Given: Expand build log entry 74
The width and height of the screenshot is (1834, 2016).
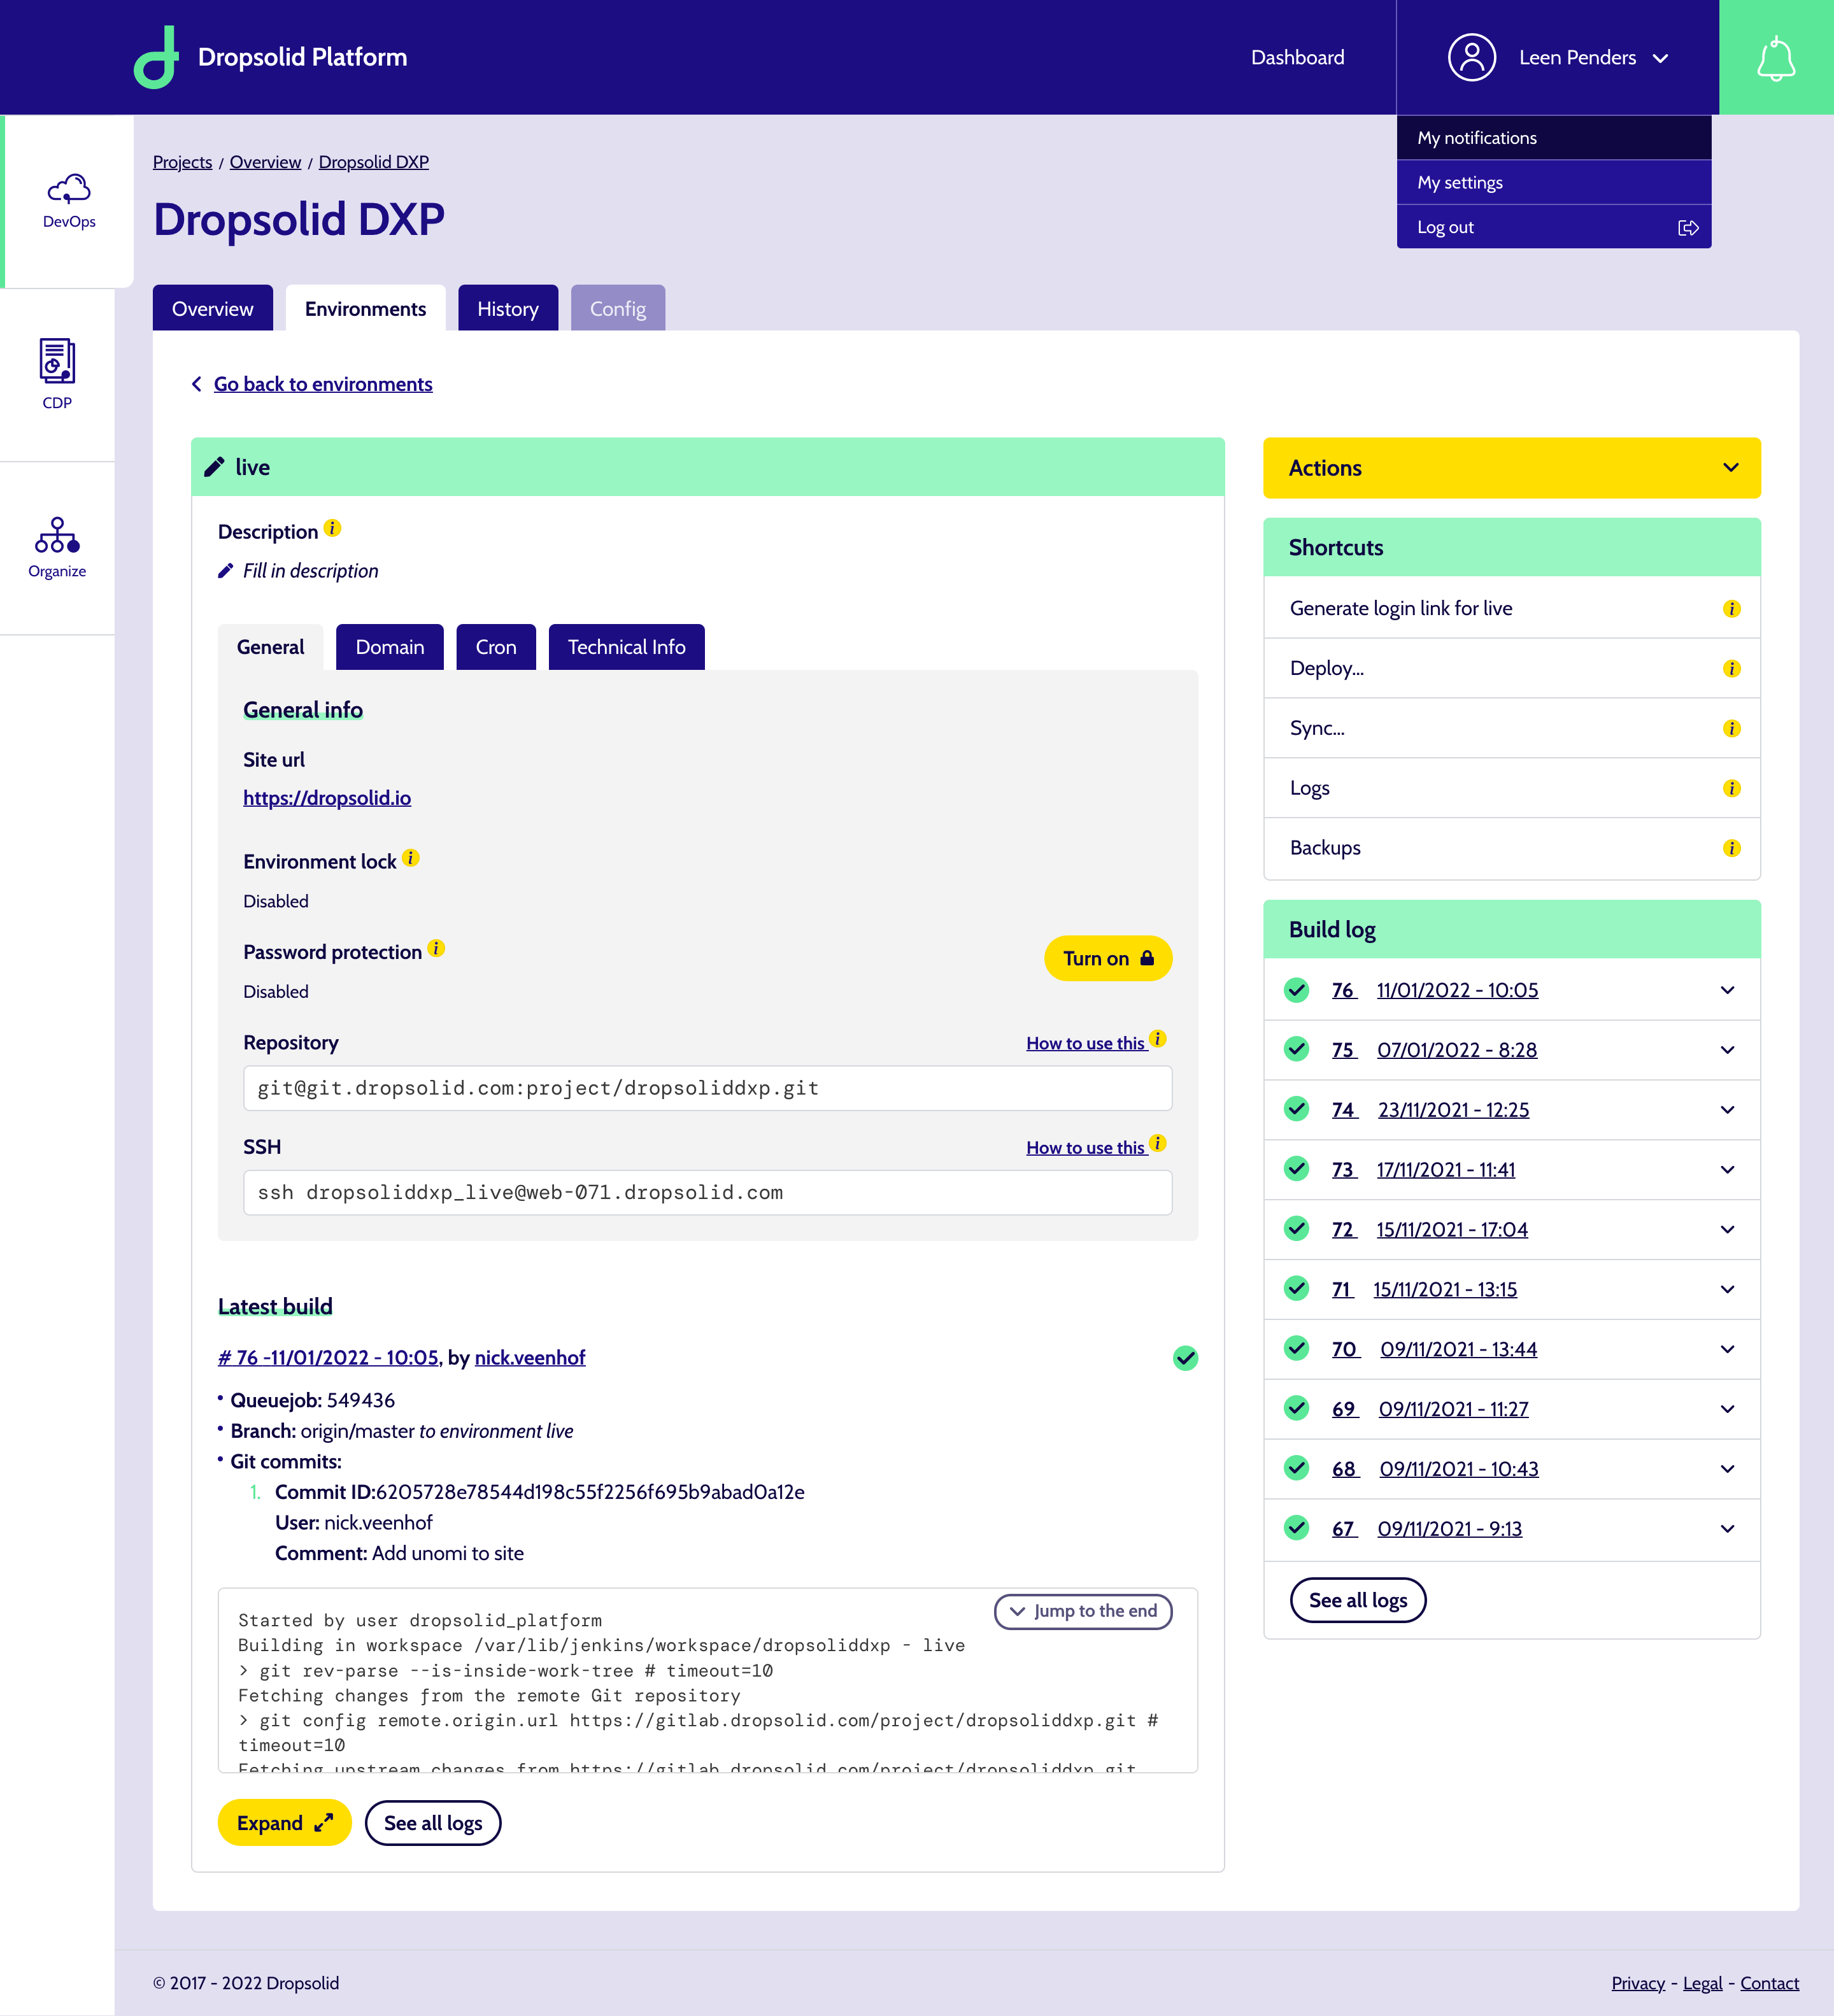Looking at the screenshot, I should click(1727, 1109).
